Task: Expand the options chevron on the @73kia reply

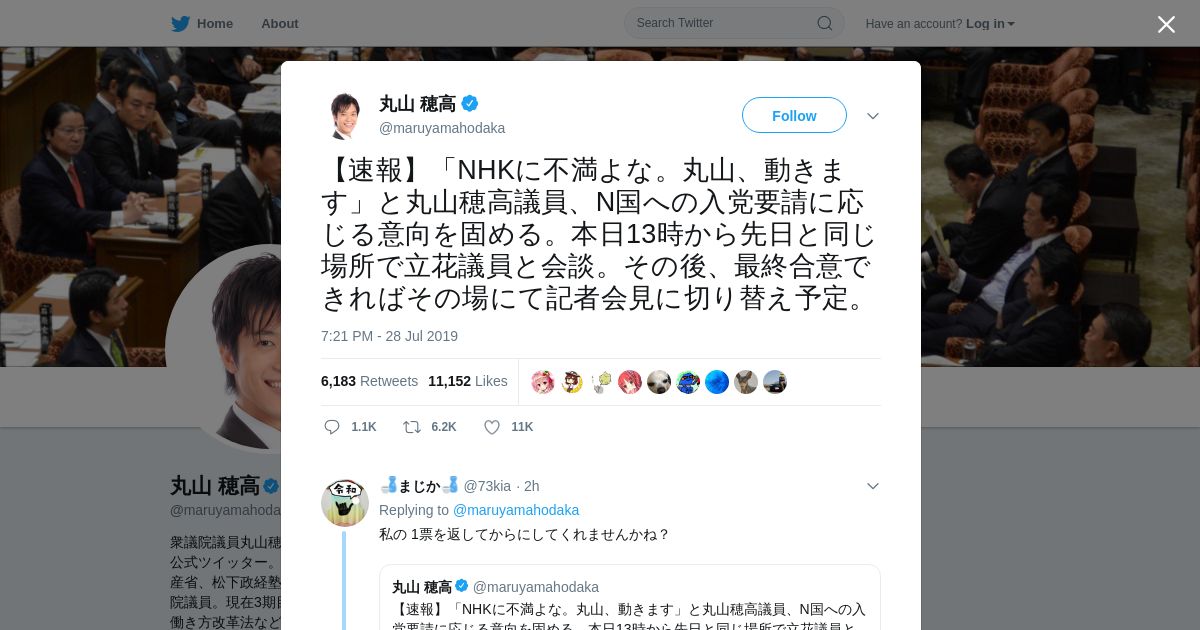Action: tap(873, 486)
